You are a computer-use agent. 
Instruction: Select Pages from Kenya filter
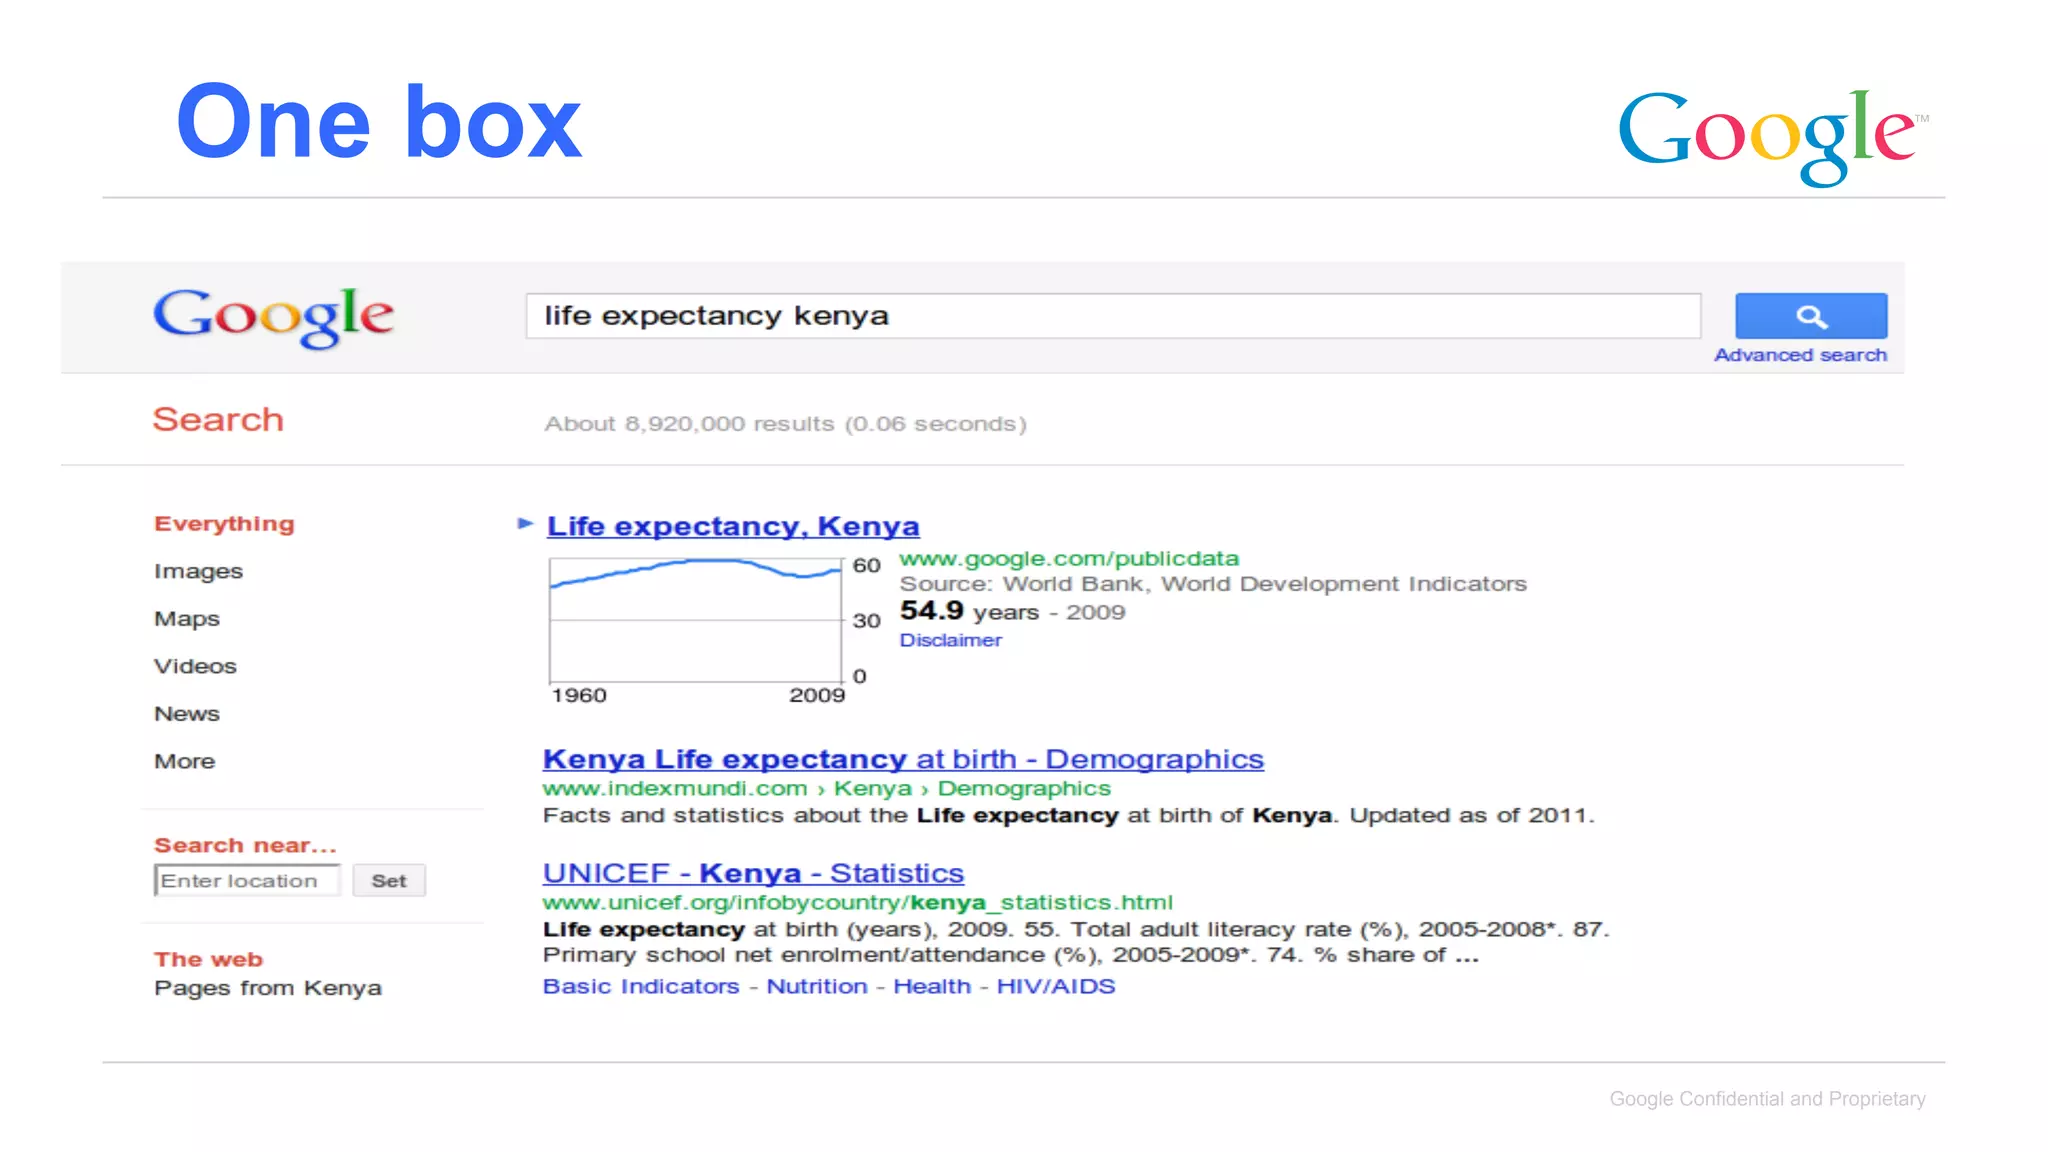pyautogui.click(x=267, y=988)
